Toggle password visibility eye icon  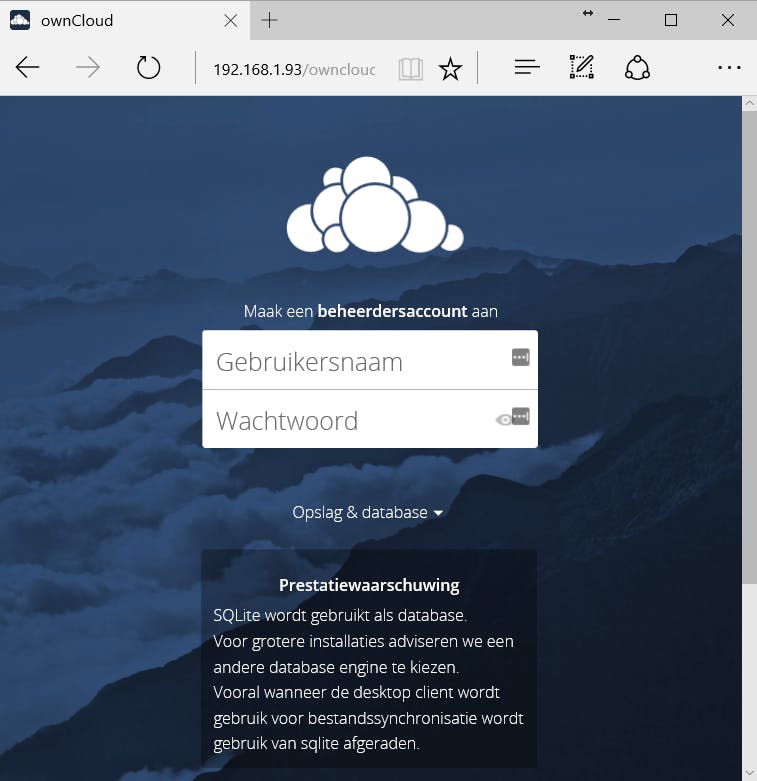click(x=504, y=420)
